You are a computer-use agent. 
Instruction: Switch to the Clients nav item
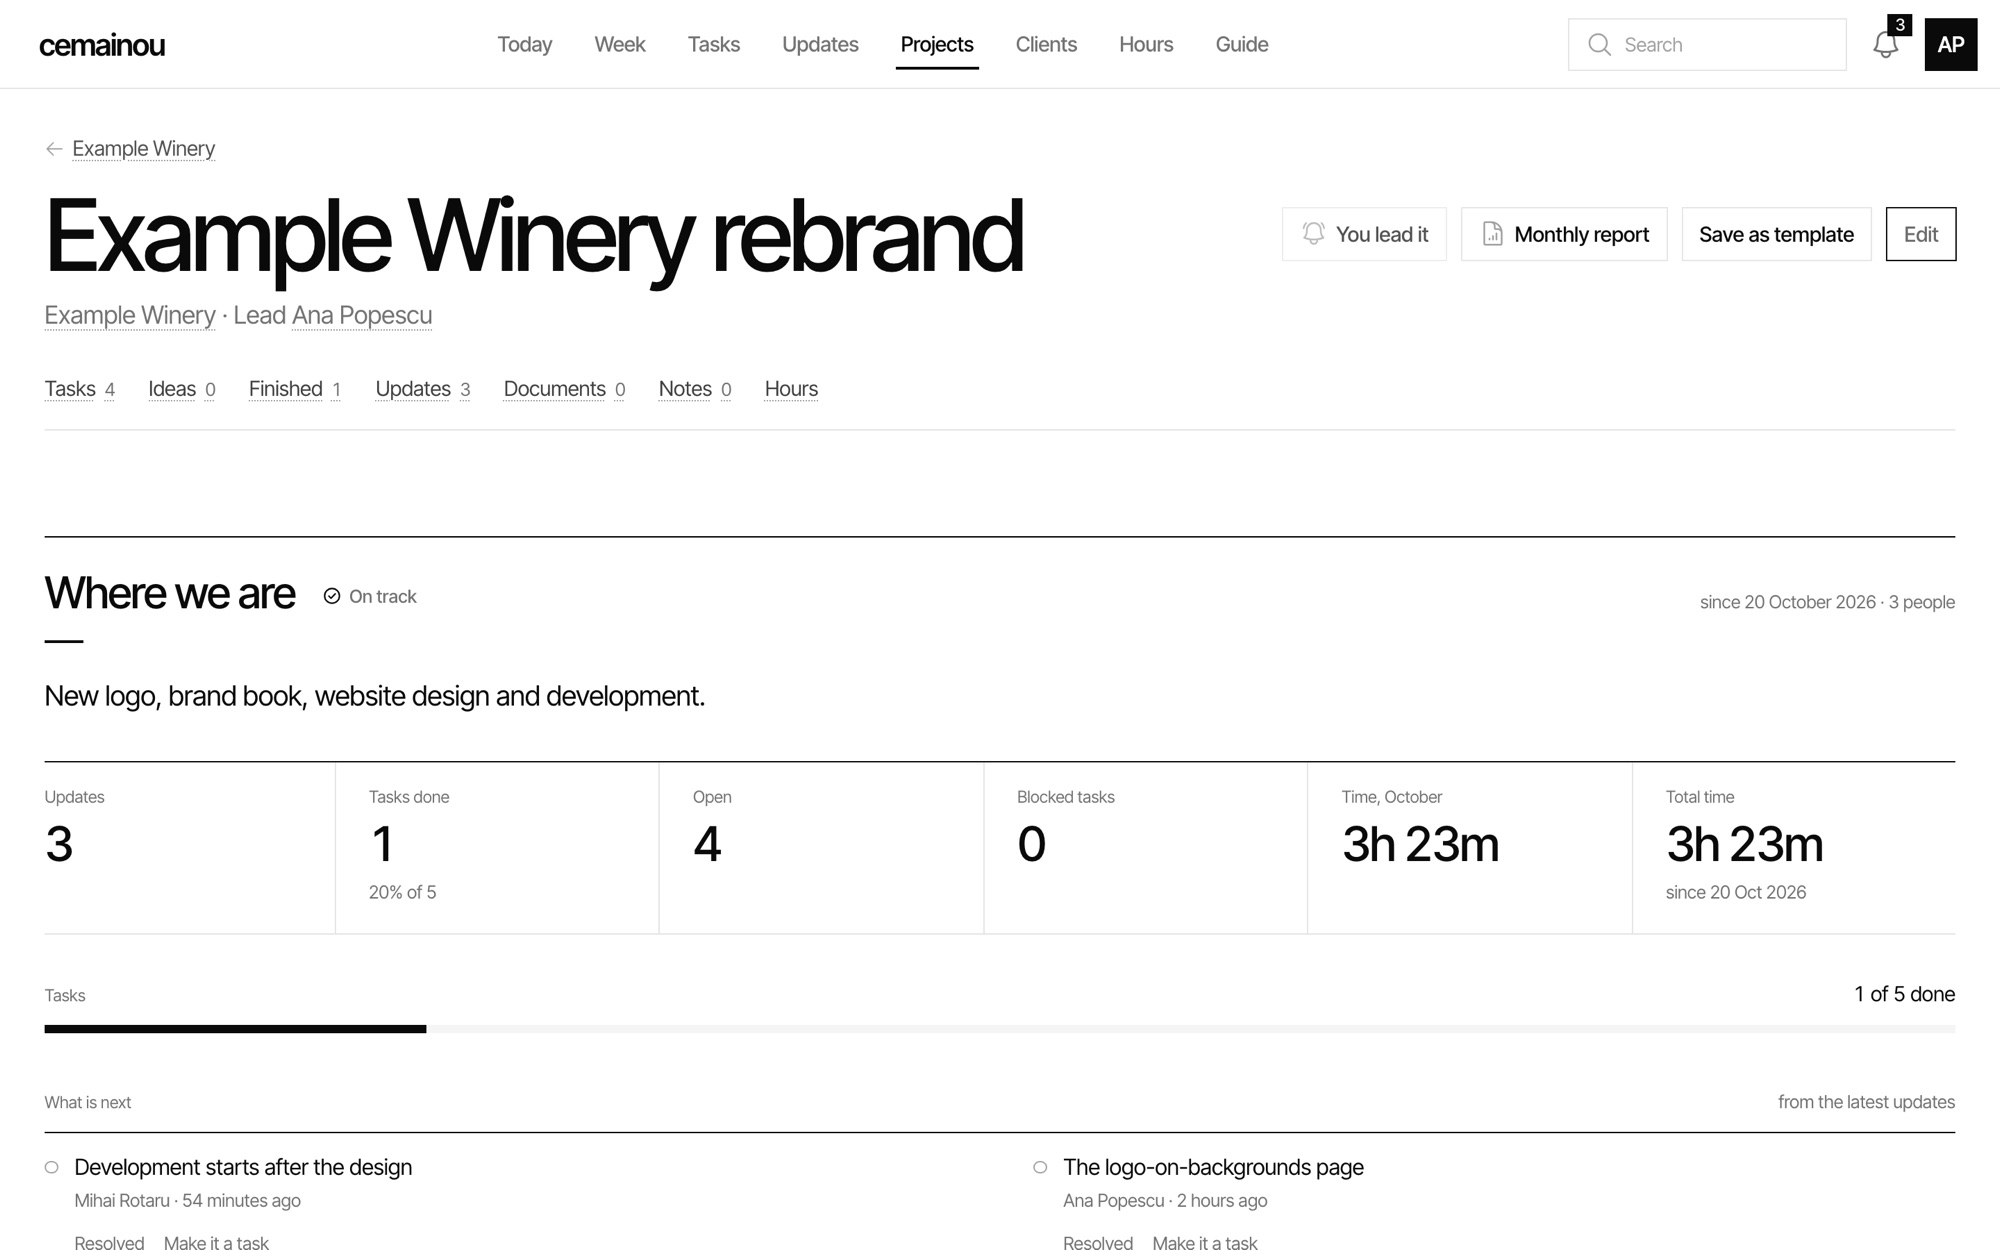(1046, 44)
